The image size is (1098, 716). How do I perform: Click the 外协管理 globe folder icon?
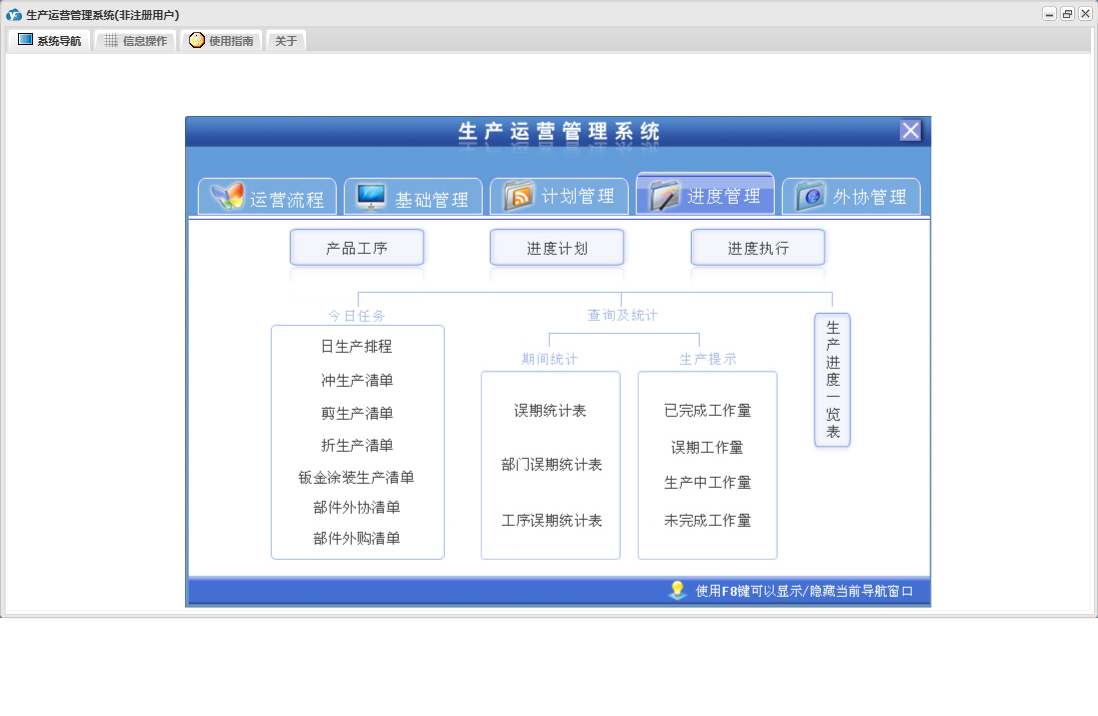(811, 197)
